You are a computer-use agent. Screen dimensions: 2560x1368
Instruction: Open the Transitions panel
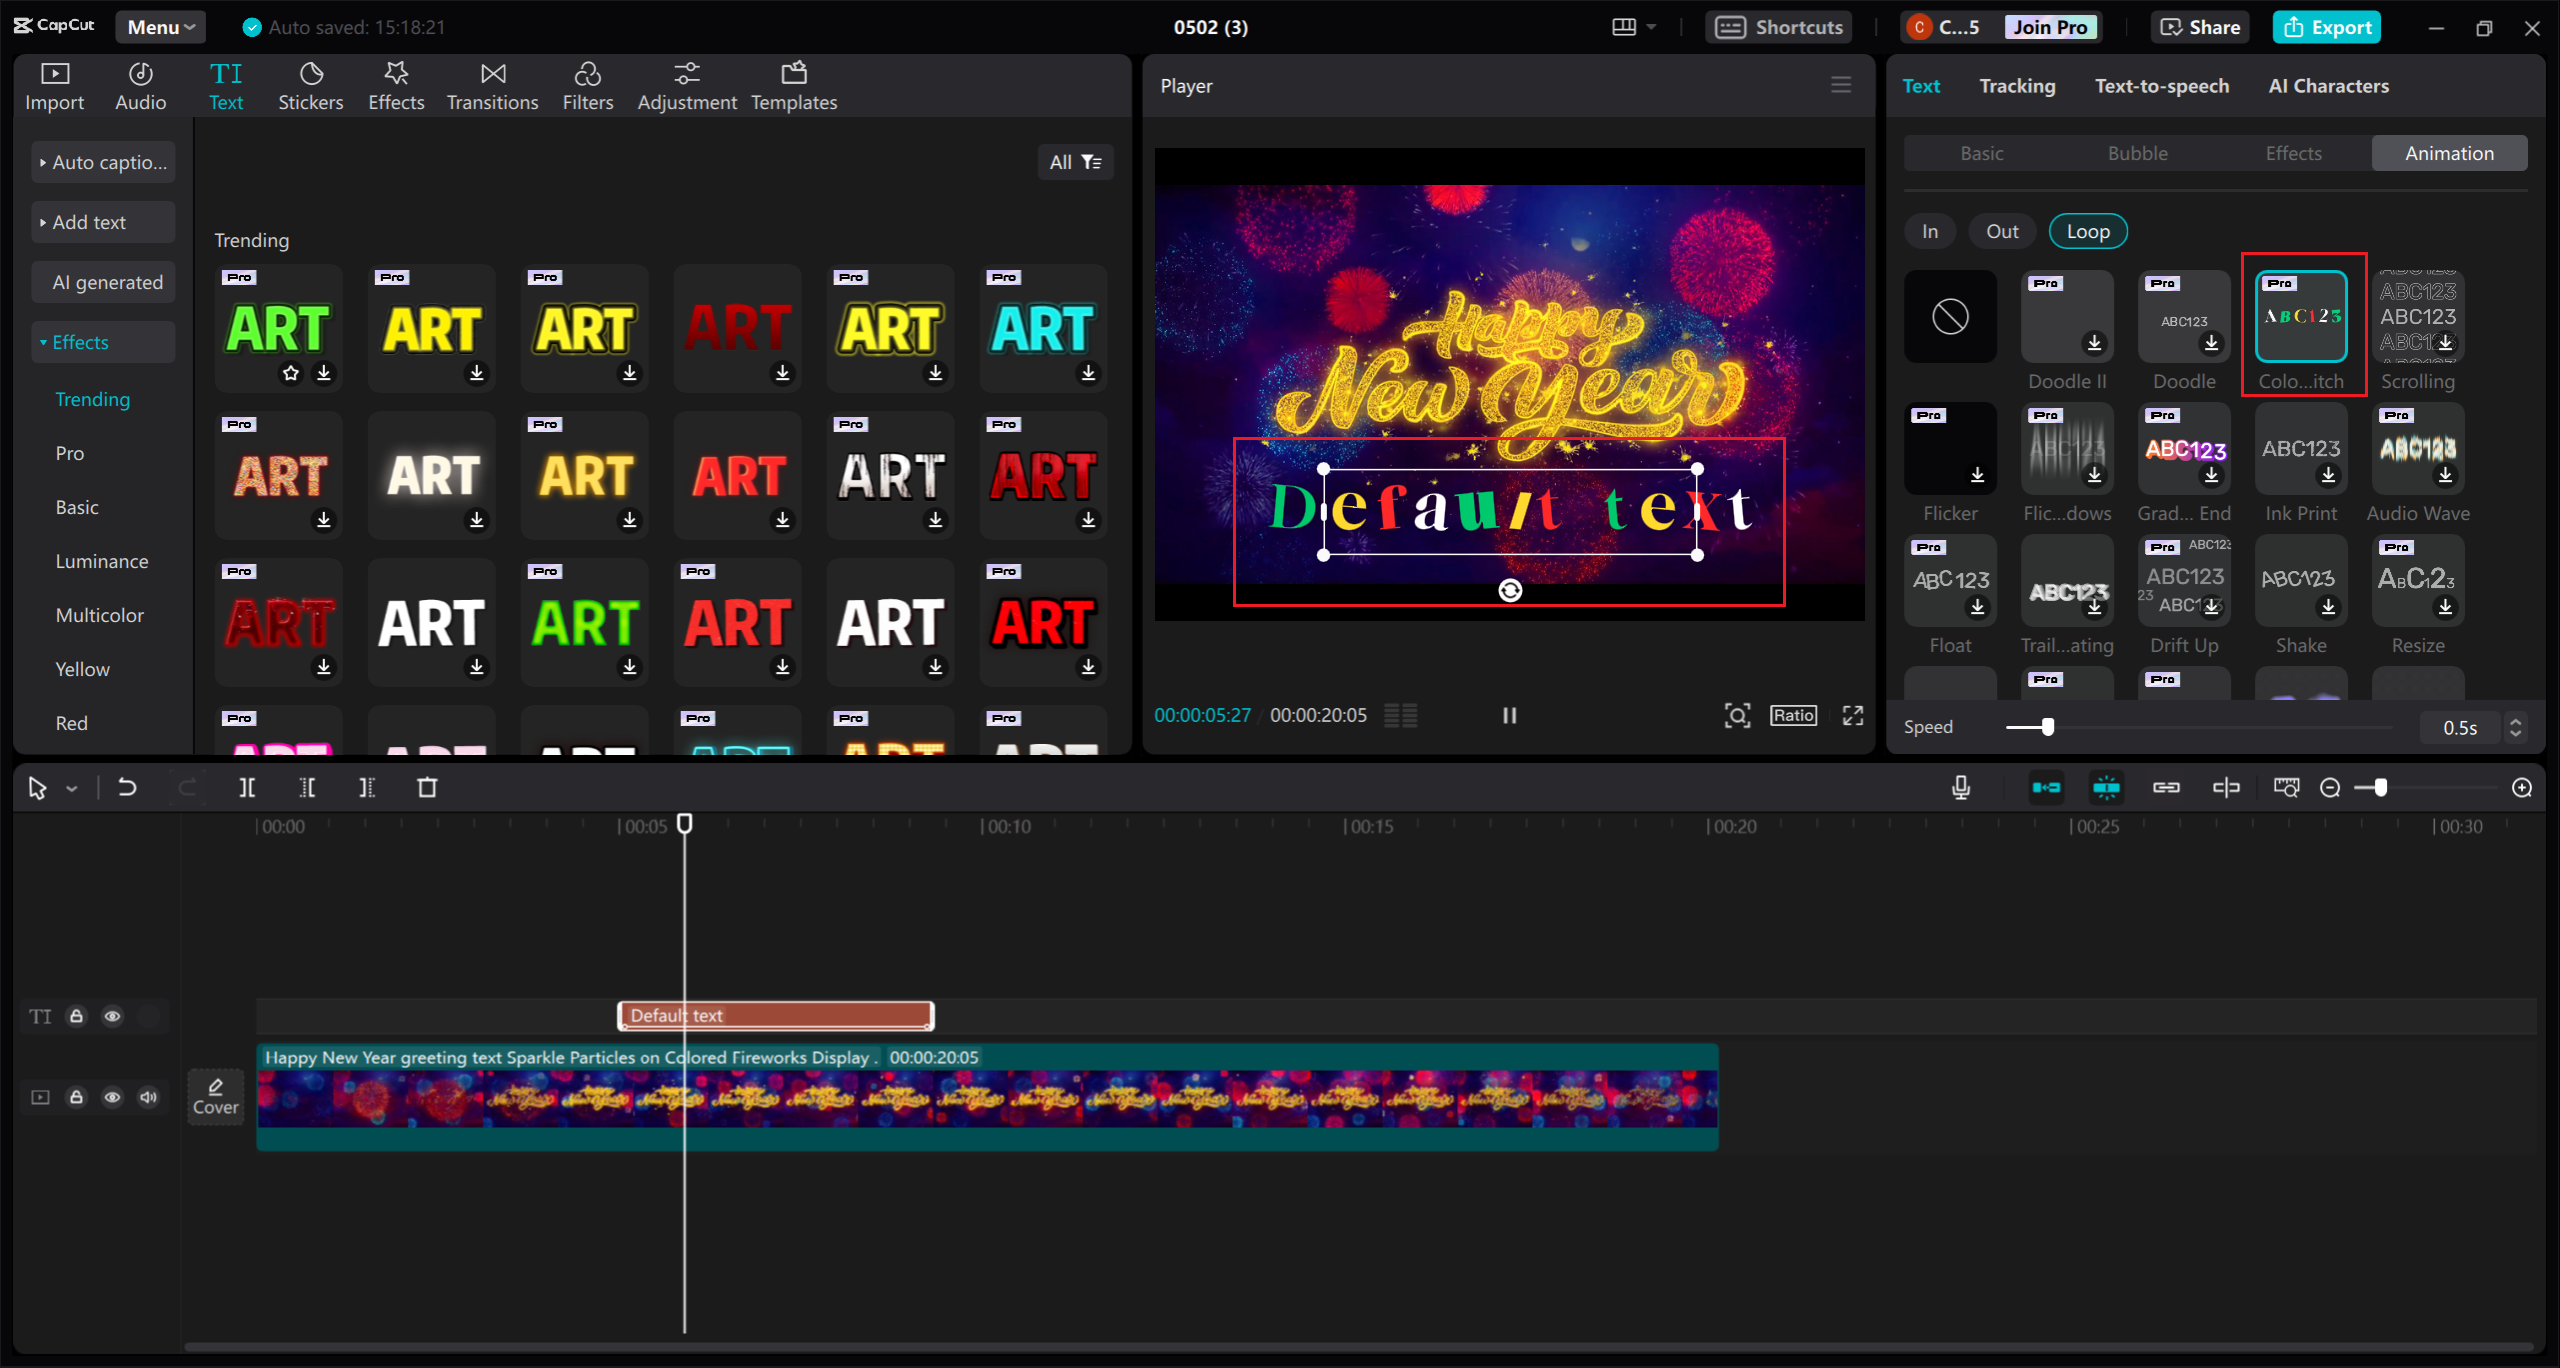(x=492, y=86)
